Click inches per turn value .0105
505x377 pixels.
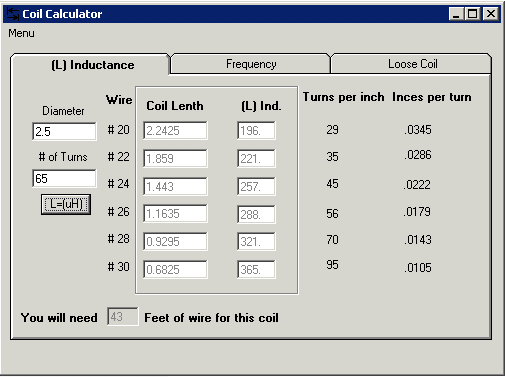click(418, 268)
